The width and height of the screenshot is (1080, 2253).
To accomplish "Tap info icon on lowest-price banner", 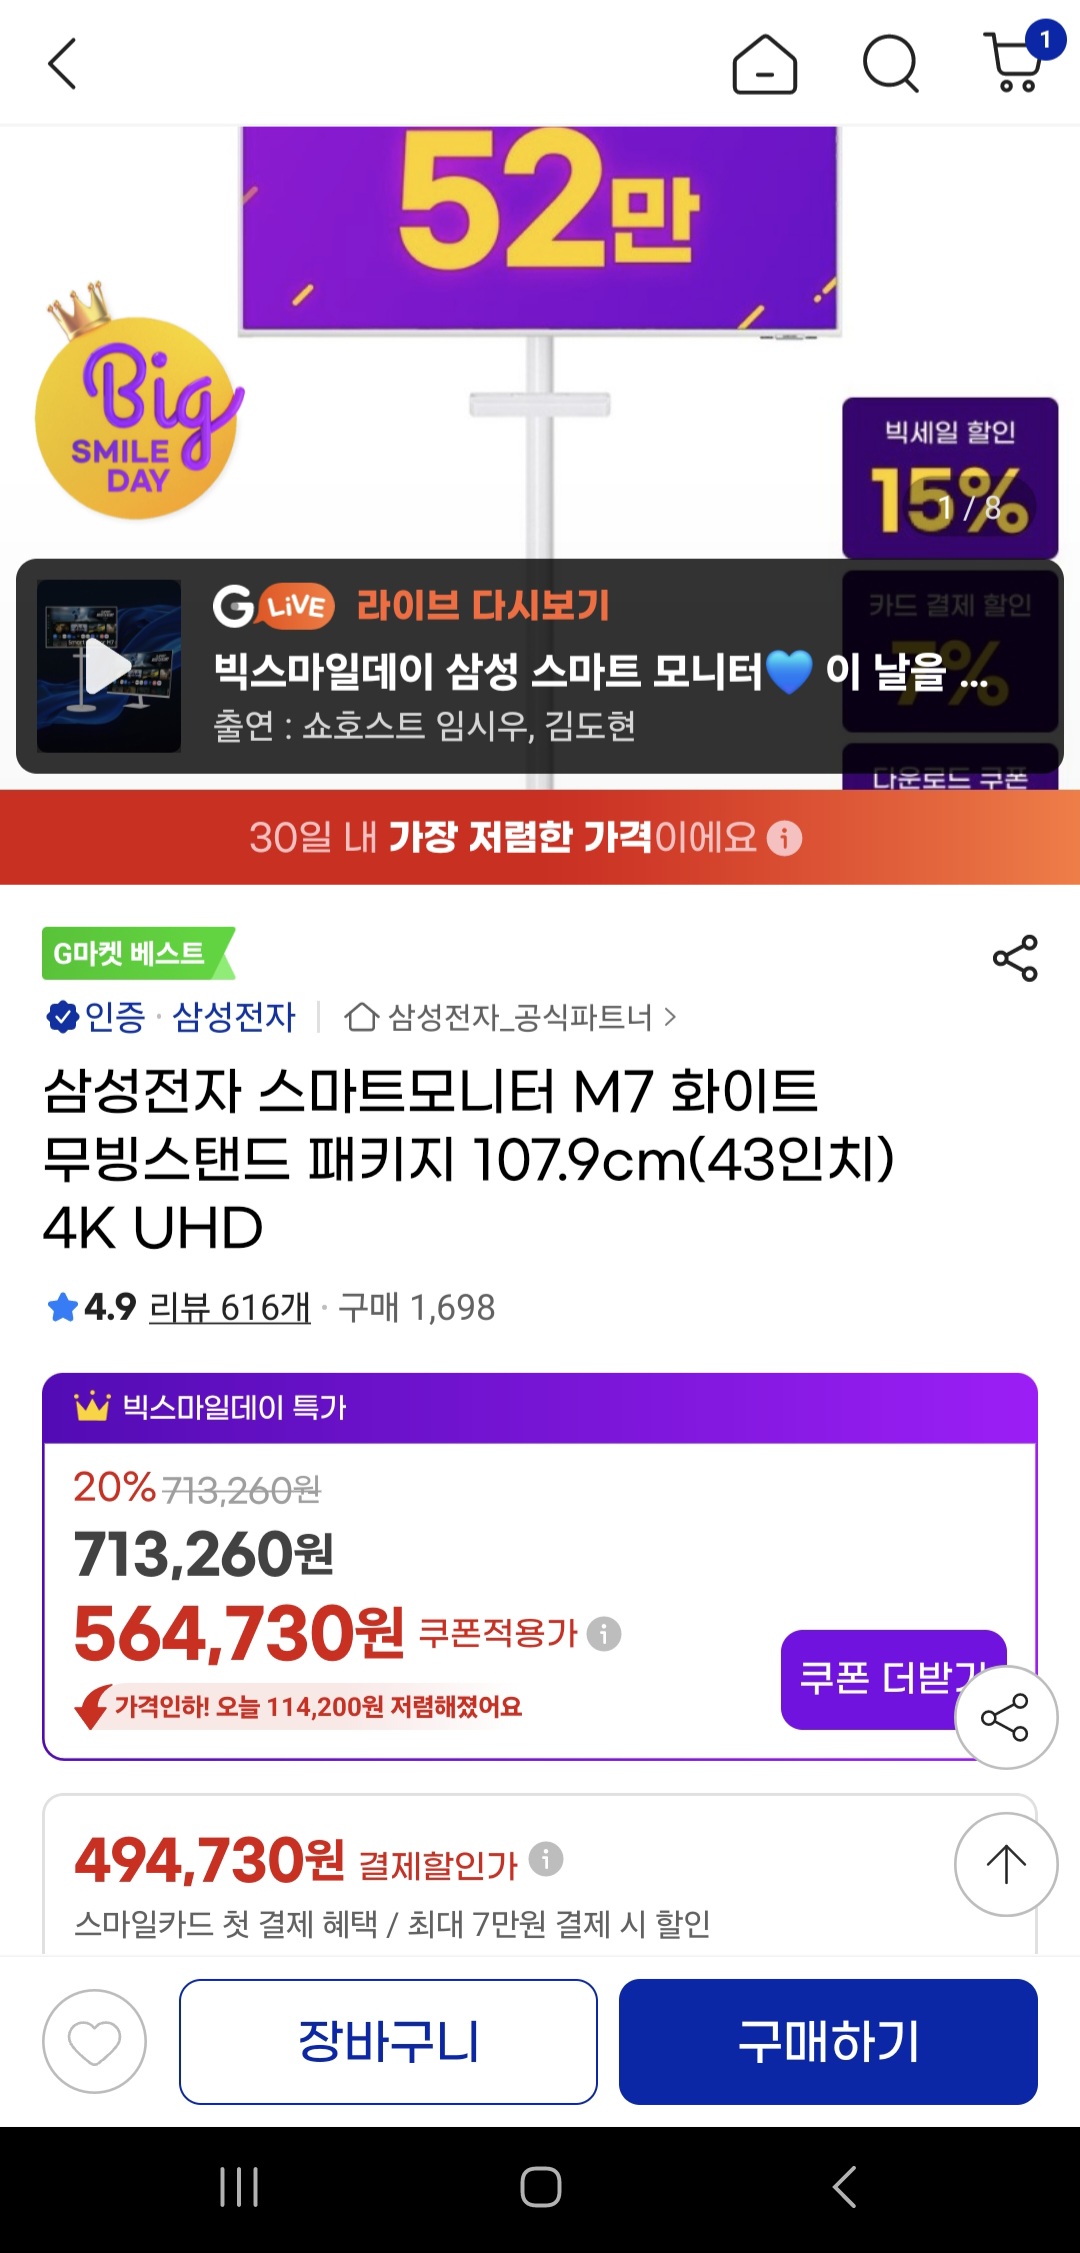I will coord(784,838).
